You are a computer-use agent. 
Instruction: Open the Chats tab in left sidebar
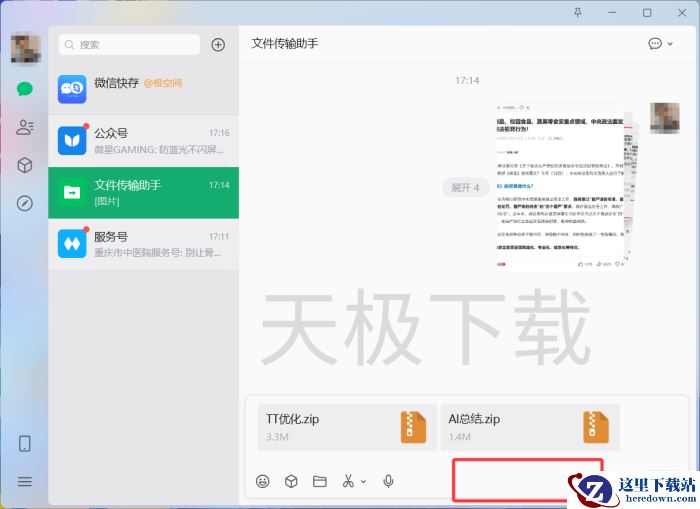click(x=25, y=89)
